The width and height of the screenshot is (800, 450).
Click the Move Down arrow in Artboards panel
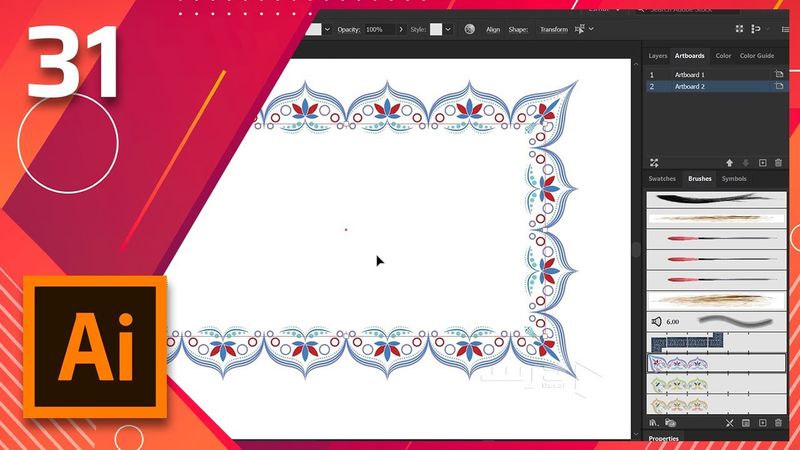point(746,163)
